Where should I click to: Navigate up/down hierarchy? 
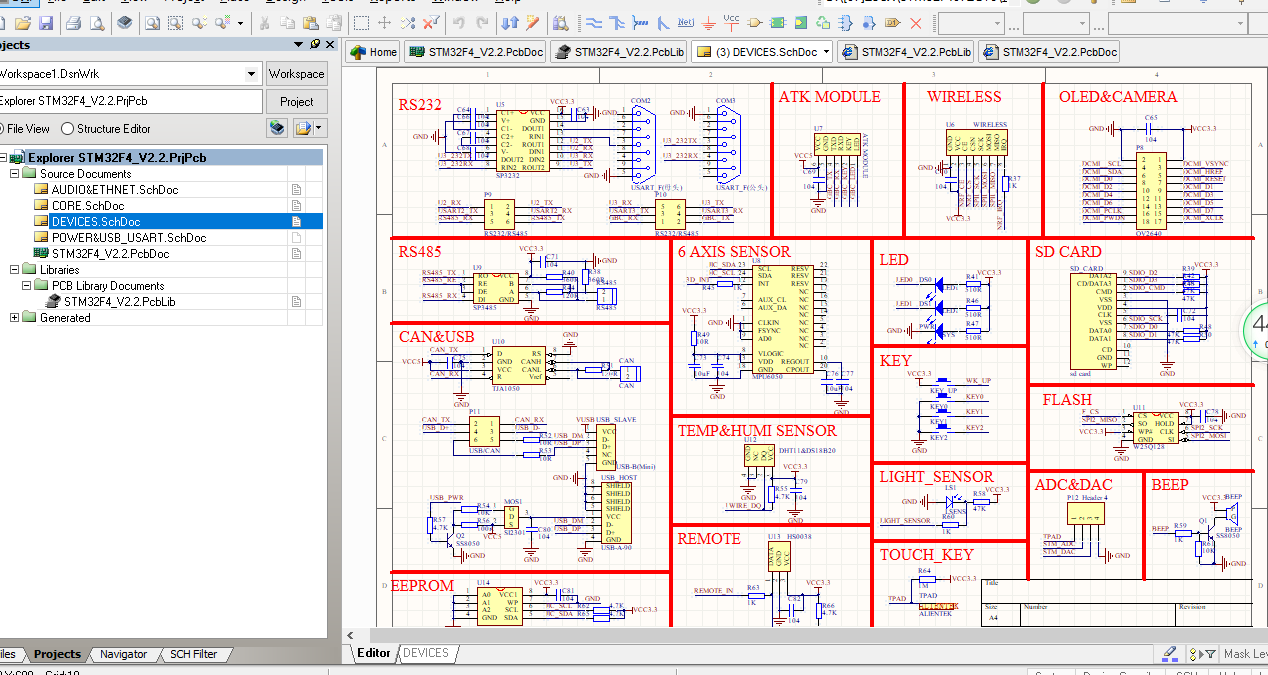click(x=509, y=22)
